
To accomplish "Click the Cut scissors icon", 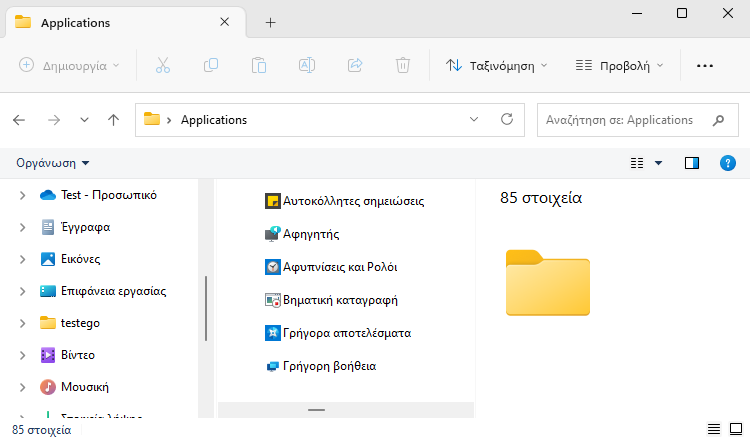I will pyautogui.click(x=163, y=65).
